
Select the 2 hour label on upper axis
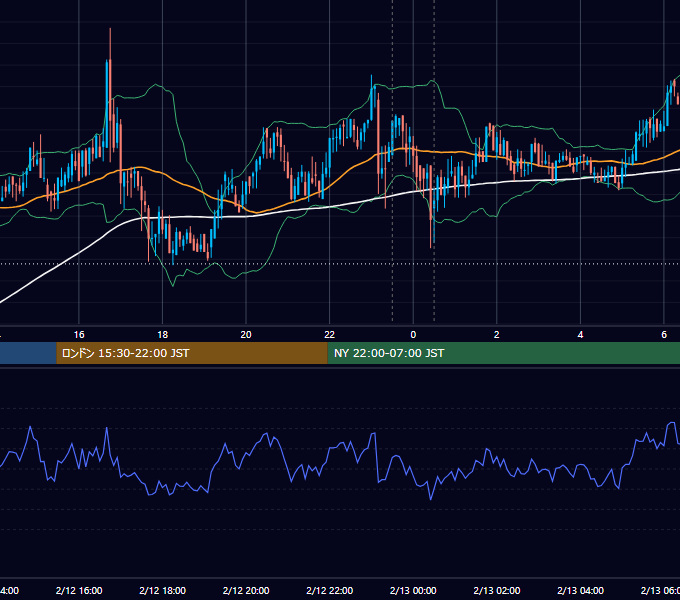pyautogui.click(x=497, y=334)
